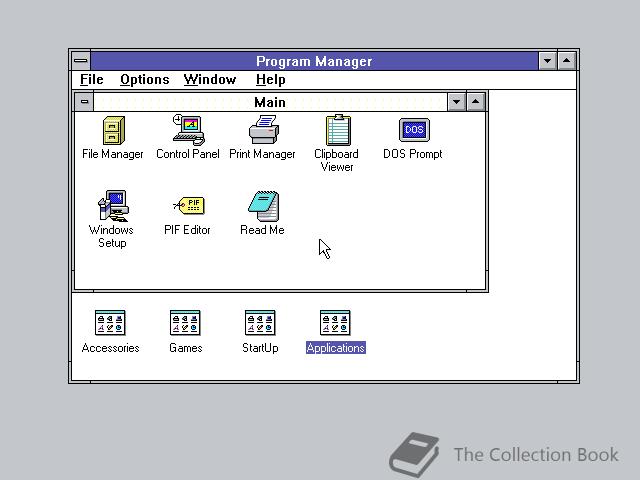Click the StartUp label text
640x480 pixels.
click(x=260, y=348)
